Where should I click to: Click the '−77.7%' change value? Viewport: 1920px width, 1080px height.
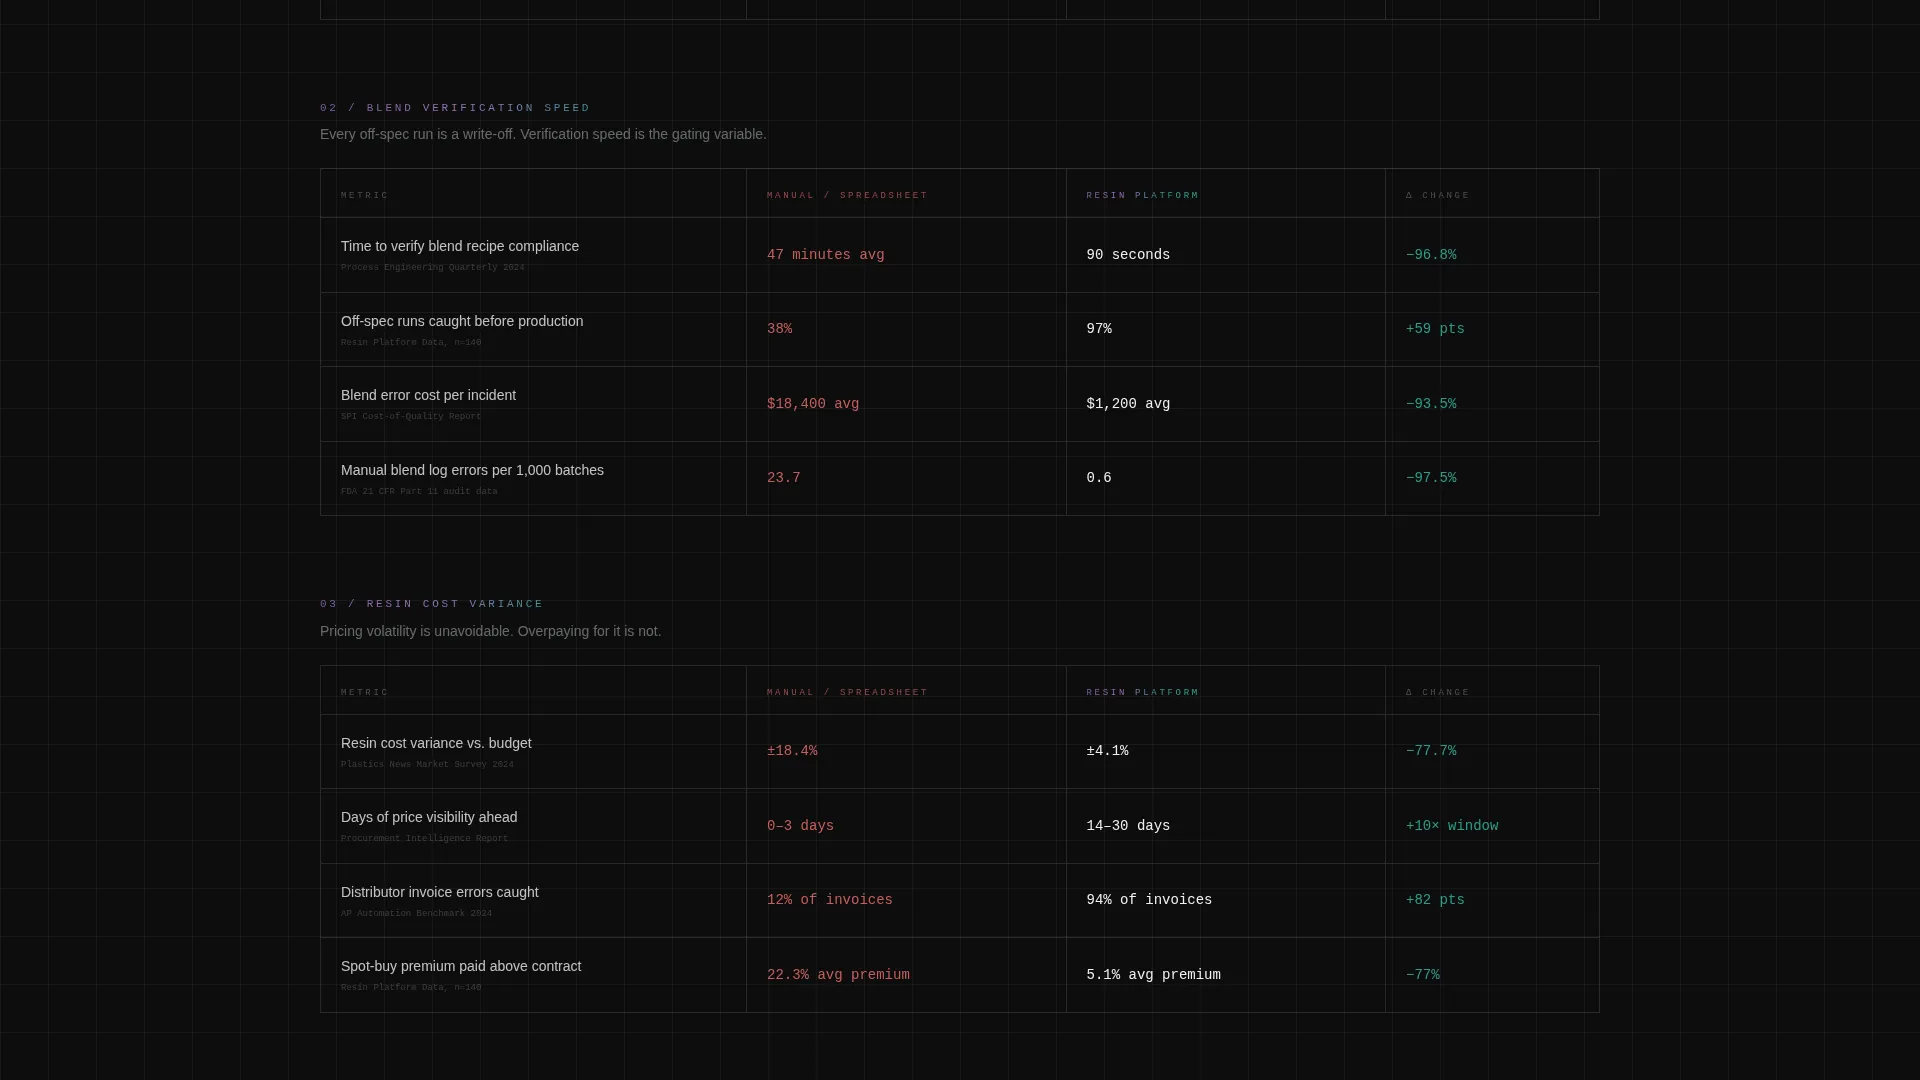(x=1431, y=751)
